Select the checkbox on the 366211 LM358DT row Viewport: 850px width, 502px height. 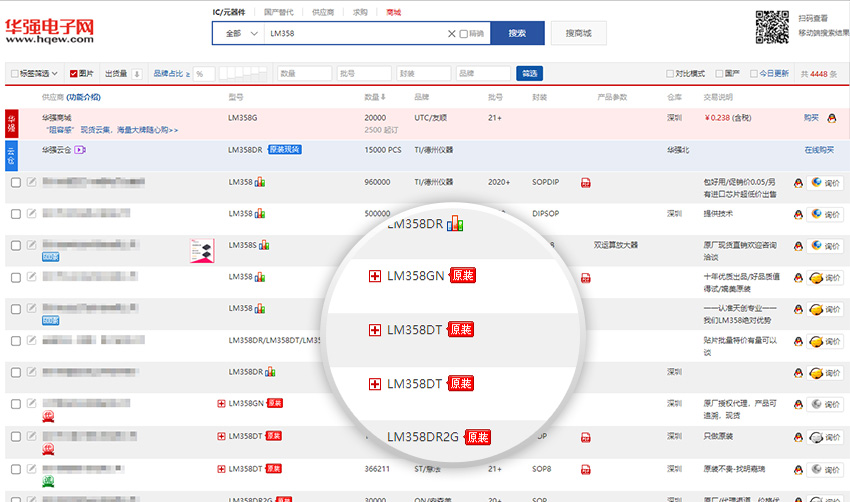pos(16,469)
